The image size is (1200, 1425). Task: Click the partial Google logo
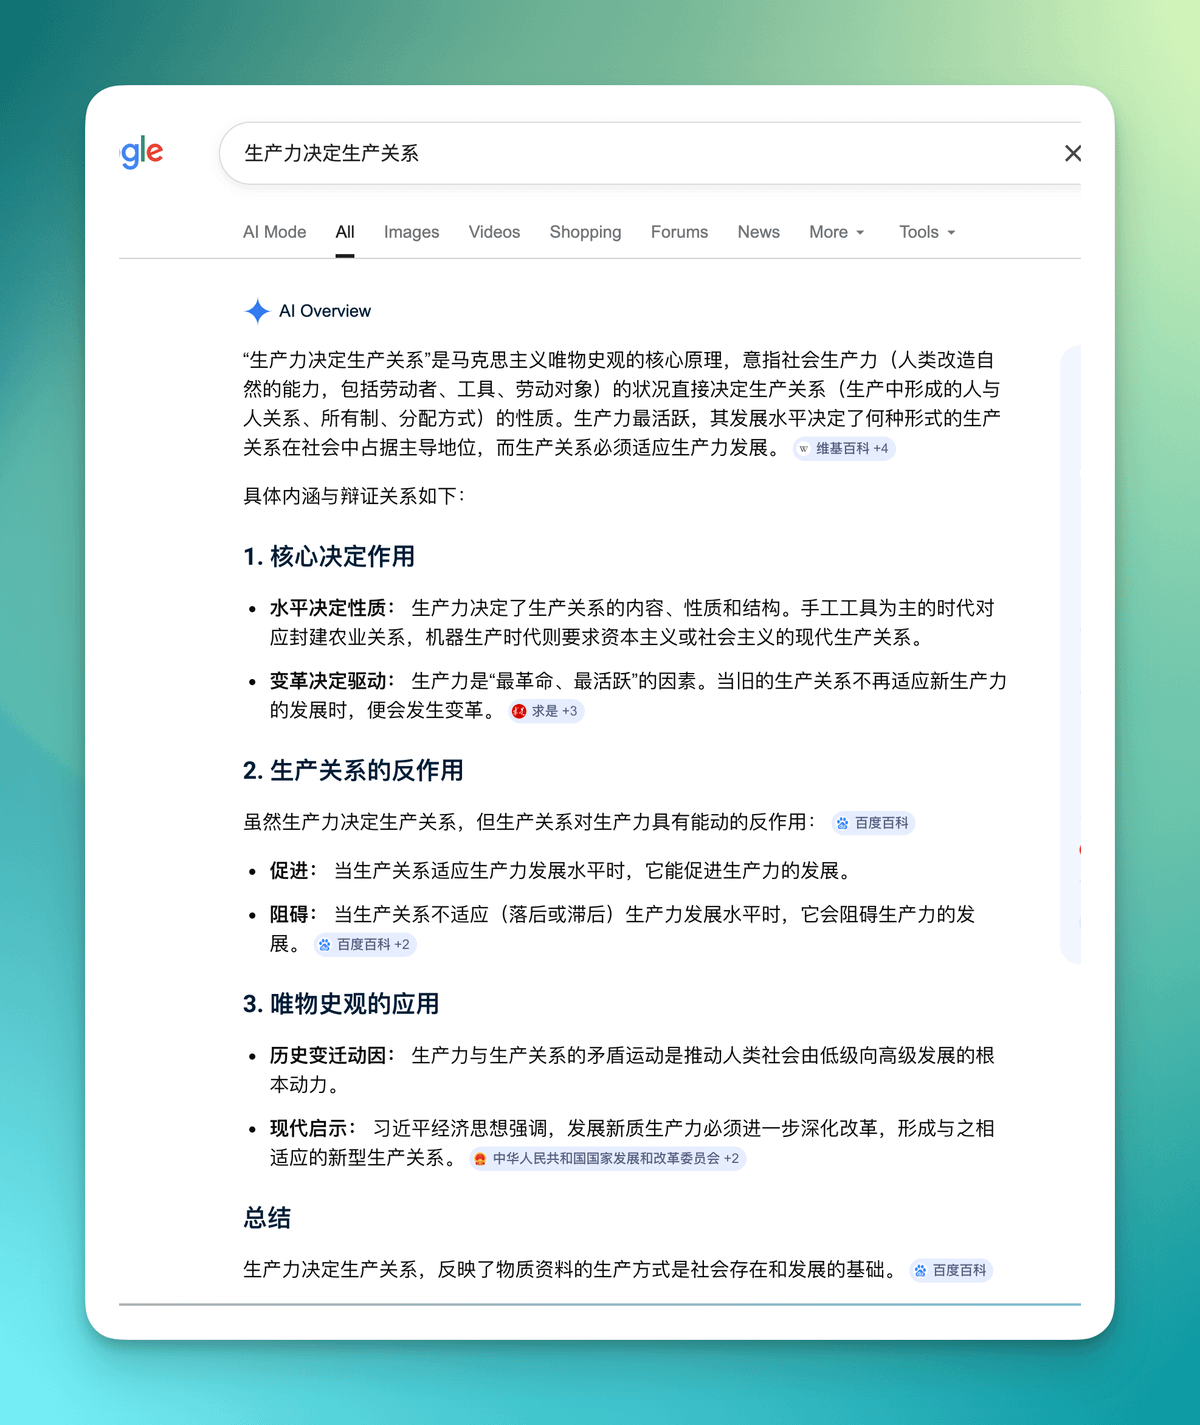coord(142,153)
